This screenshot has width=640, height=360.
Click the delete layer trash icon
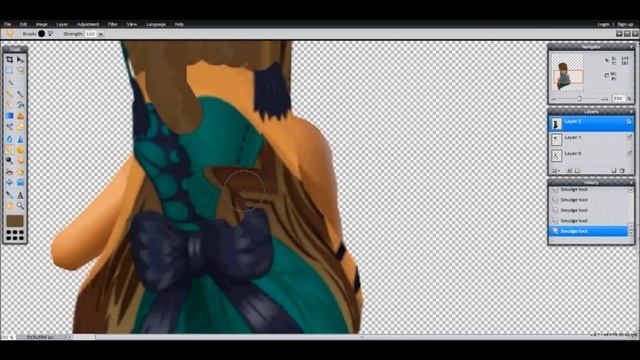(x=622, y=171)
